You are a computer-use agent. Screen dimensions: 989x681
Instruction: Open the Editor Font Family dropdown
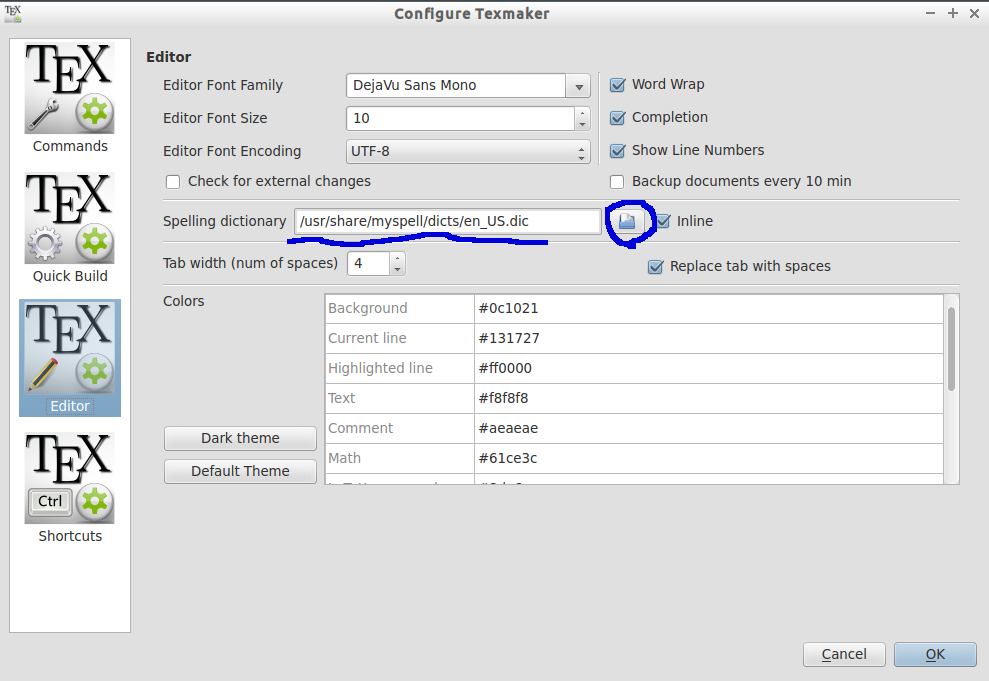(578, 86)
